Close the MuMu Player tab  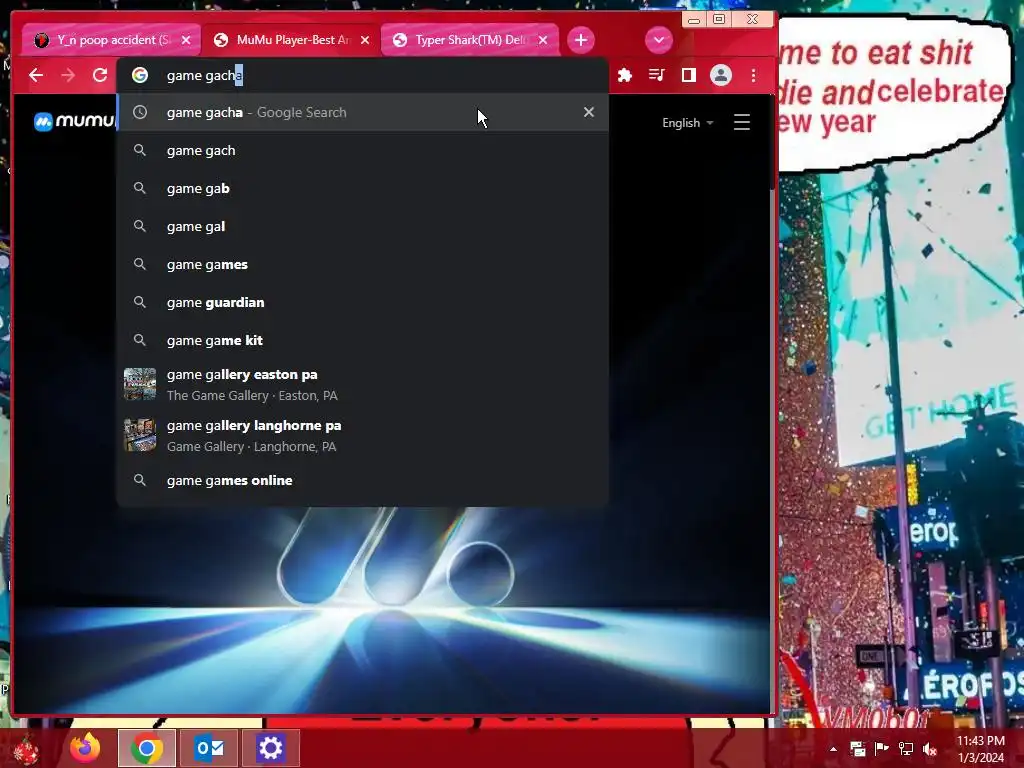pos(365,40)
